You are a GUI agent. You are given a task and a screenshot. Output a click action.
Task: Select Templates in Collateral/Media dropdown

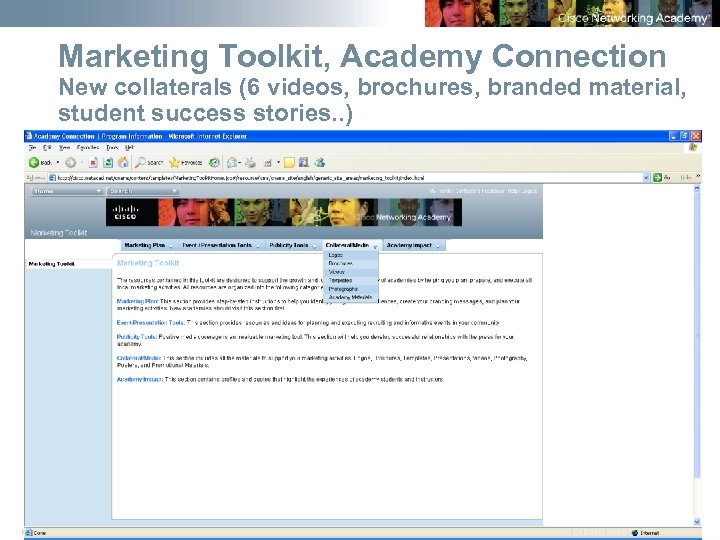click(x=351, y=280)
